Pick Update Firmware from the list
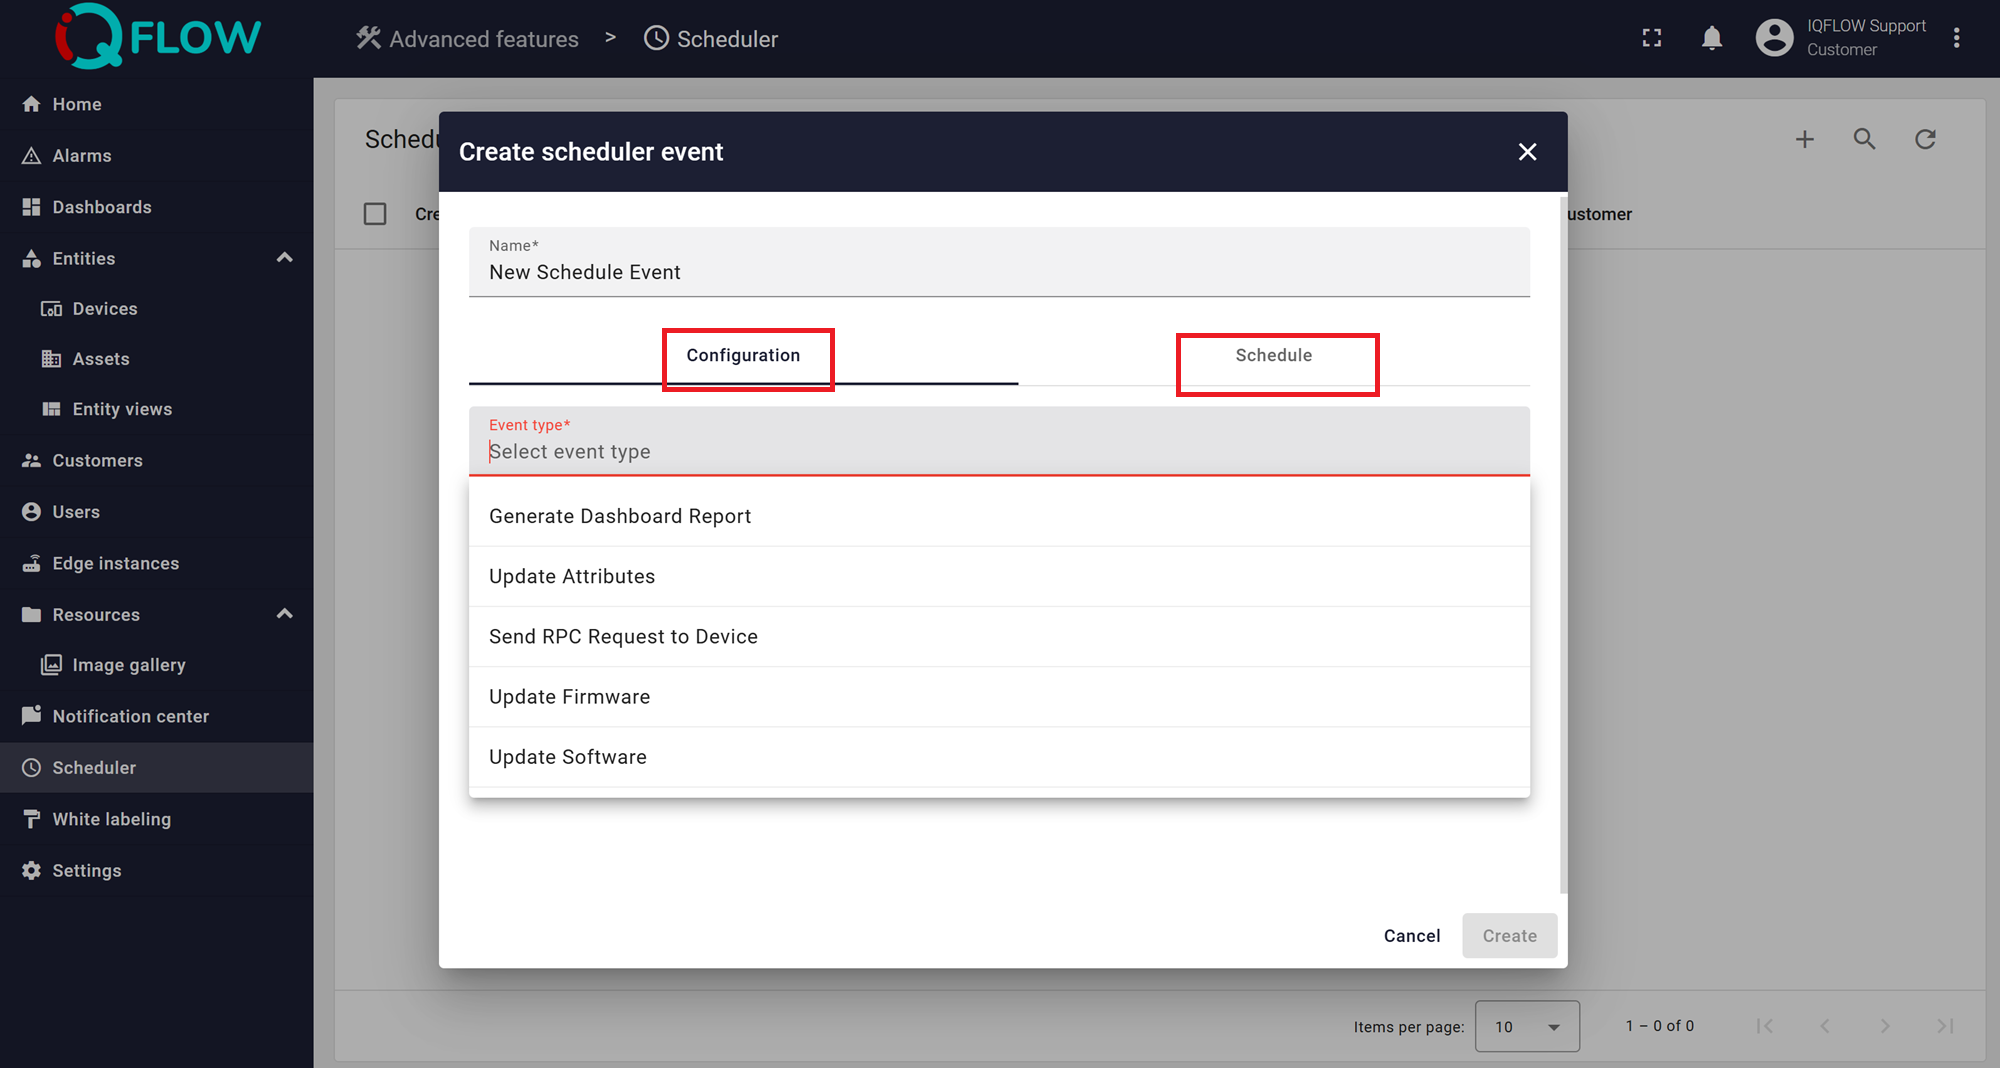 tap(569, 697)
